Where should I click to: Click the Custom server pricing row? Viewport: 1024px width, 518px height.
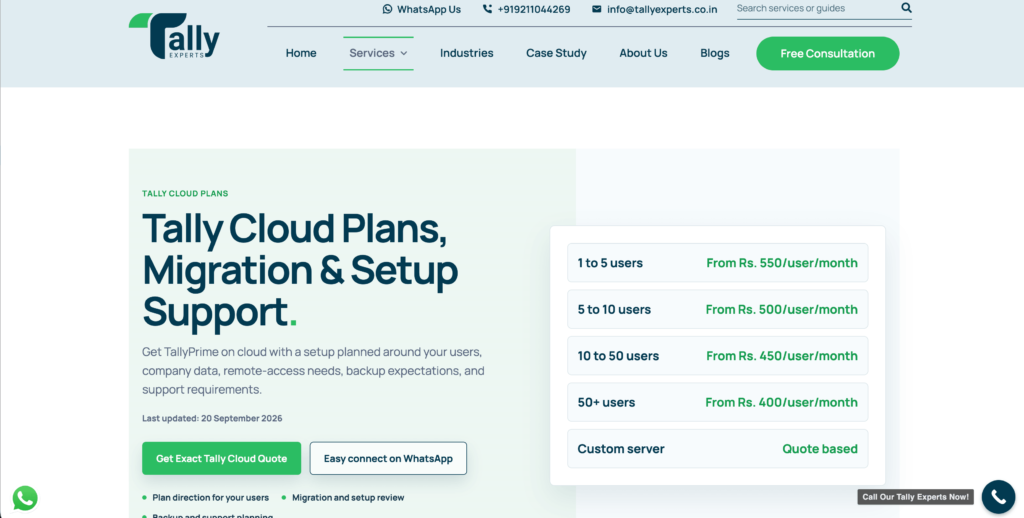coord(718,449)
